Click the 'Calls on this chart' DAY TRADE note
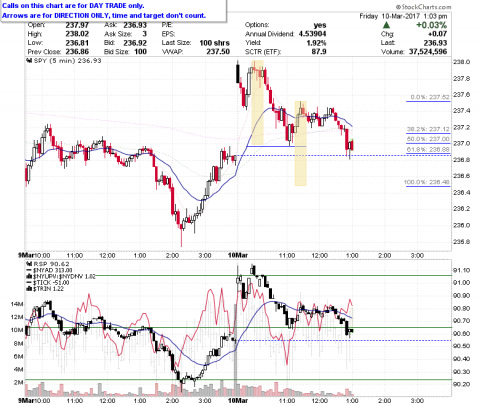 73,6
